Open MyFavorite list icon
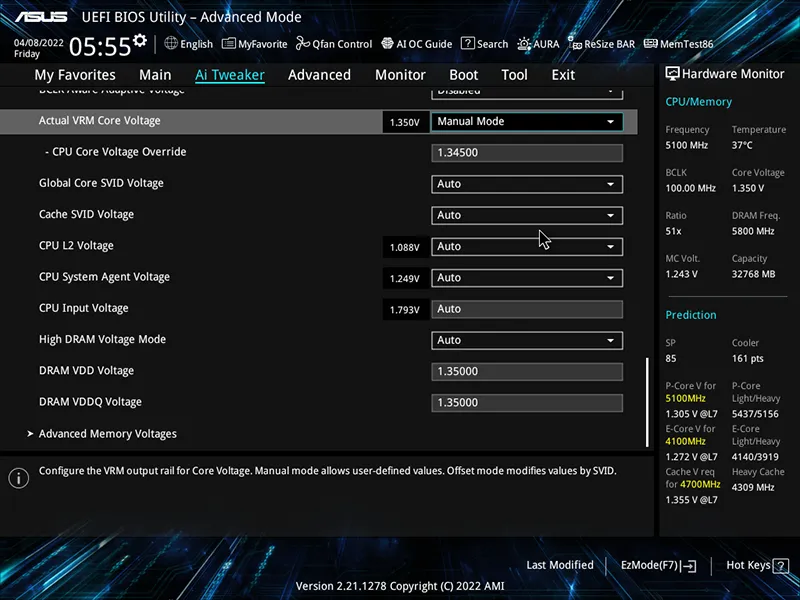The height and width of the screenshot is (600, 800). (x=229, y=43)
